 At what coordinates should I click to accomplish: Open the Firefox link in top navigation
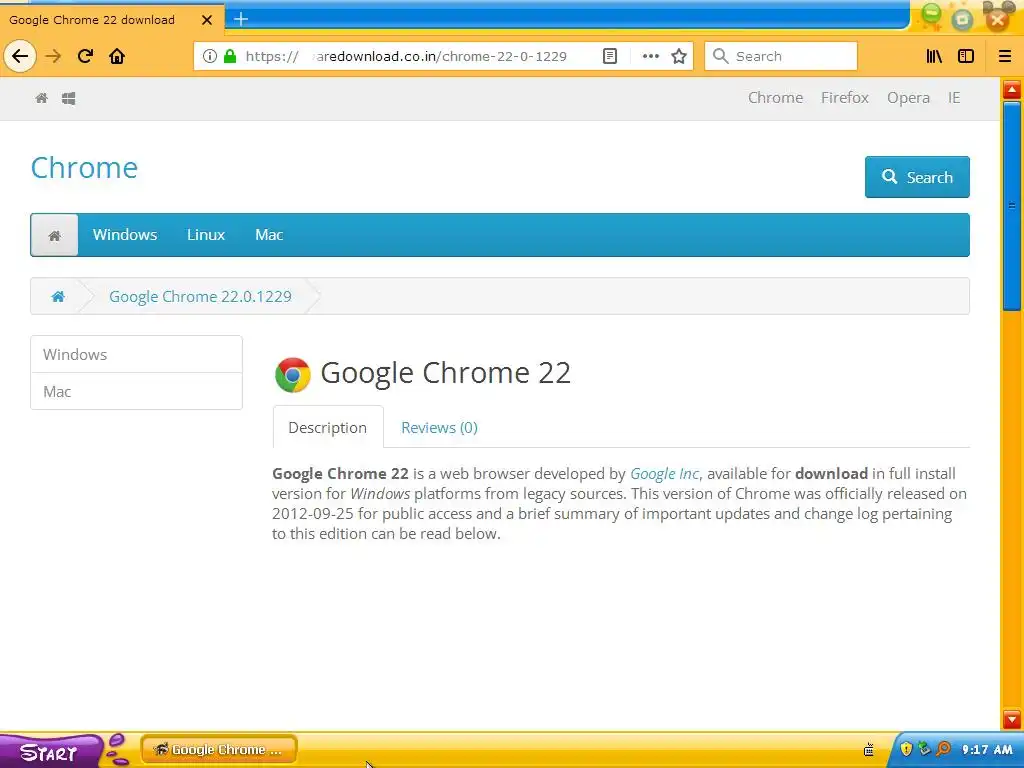click(844, 97)
